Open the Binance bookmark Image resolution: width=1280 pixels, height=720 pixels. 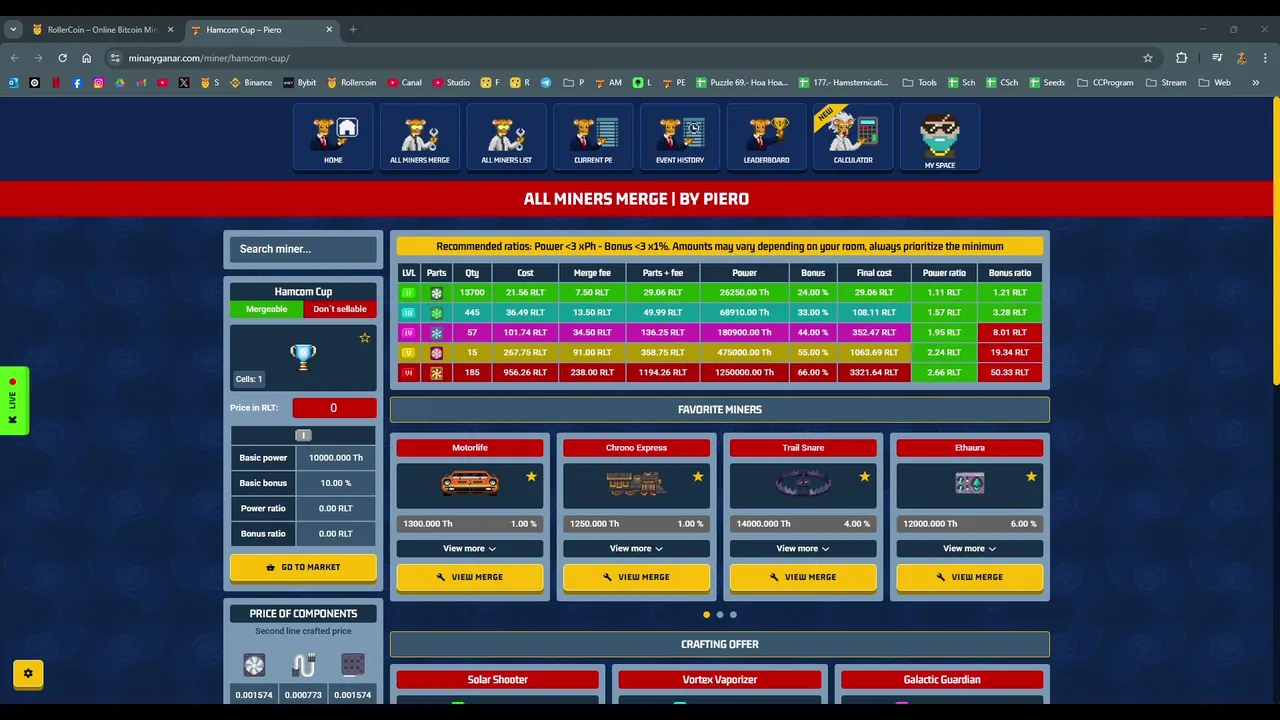point(251,83)
